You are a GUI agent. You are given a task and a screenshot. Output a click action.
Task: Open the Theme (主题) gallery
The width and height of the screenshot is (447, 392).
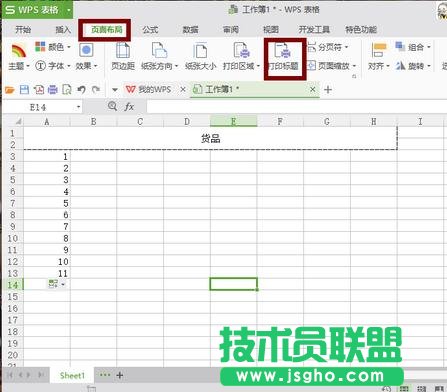click(19, 57)
